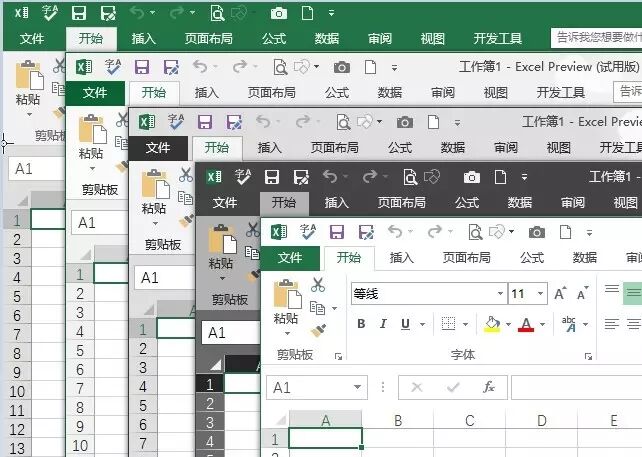This screenshot has height=457, width=642.
Task: Open the Name Box A1 dropdown arrow
Action: pyautogui.click(x=357, y=387)
